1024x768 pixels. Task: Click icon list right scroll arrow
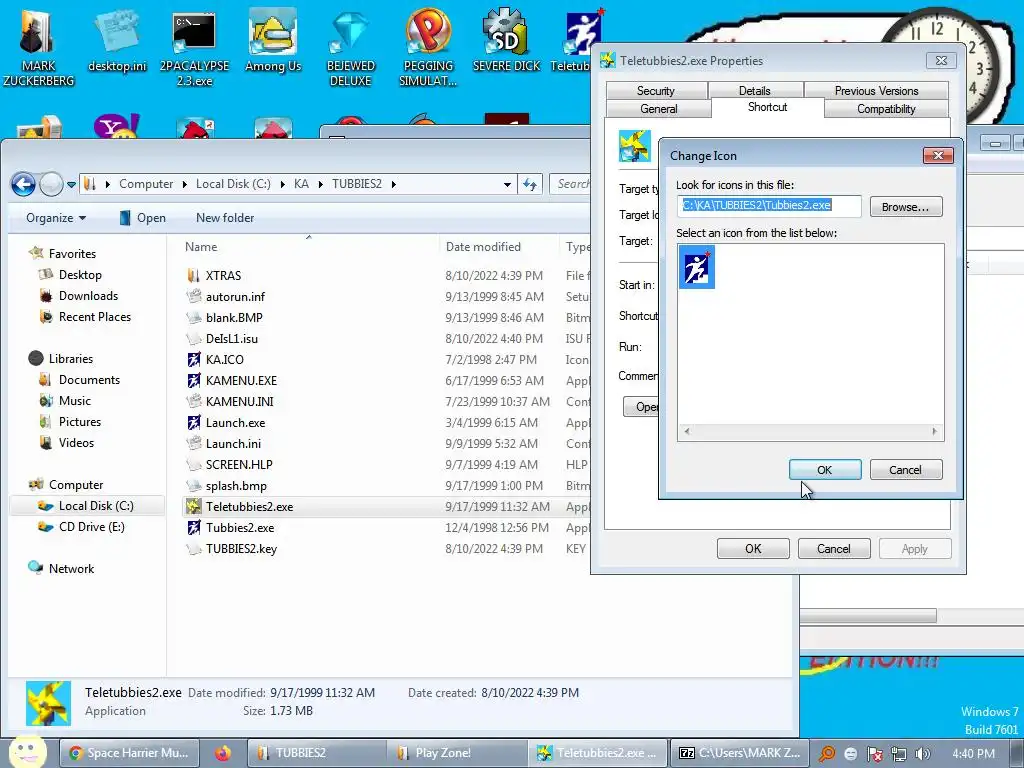935,432
